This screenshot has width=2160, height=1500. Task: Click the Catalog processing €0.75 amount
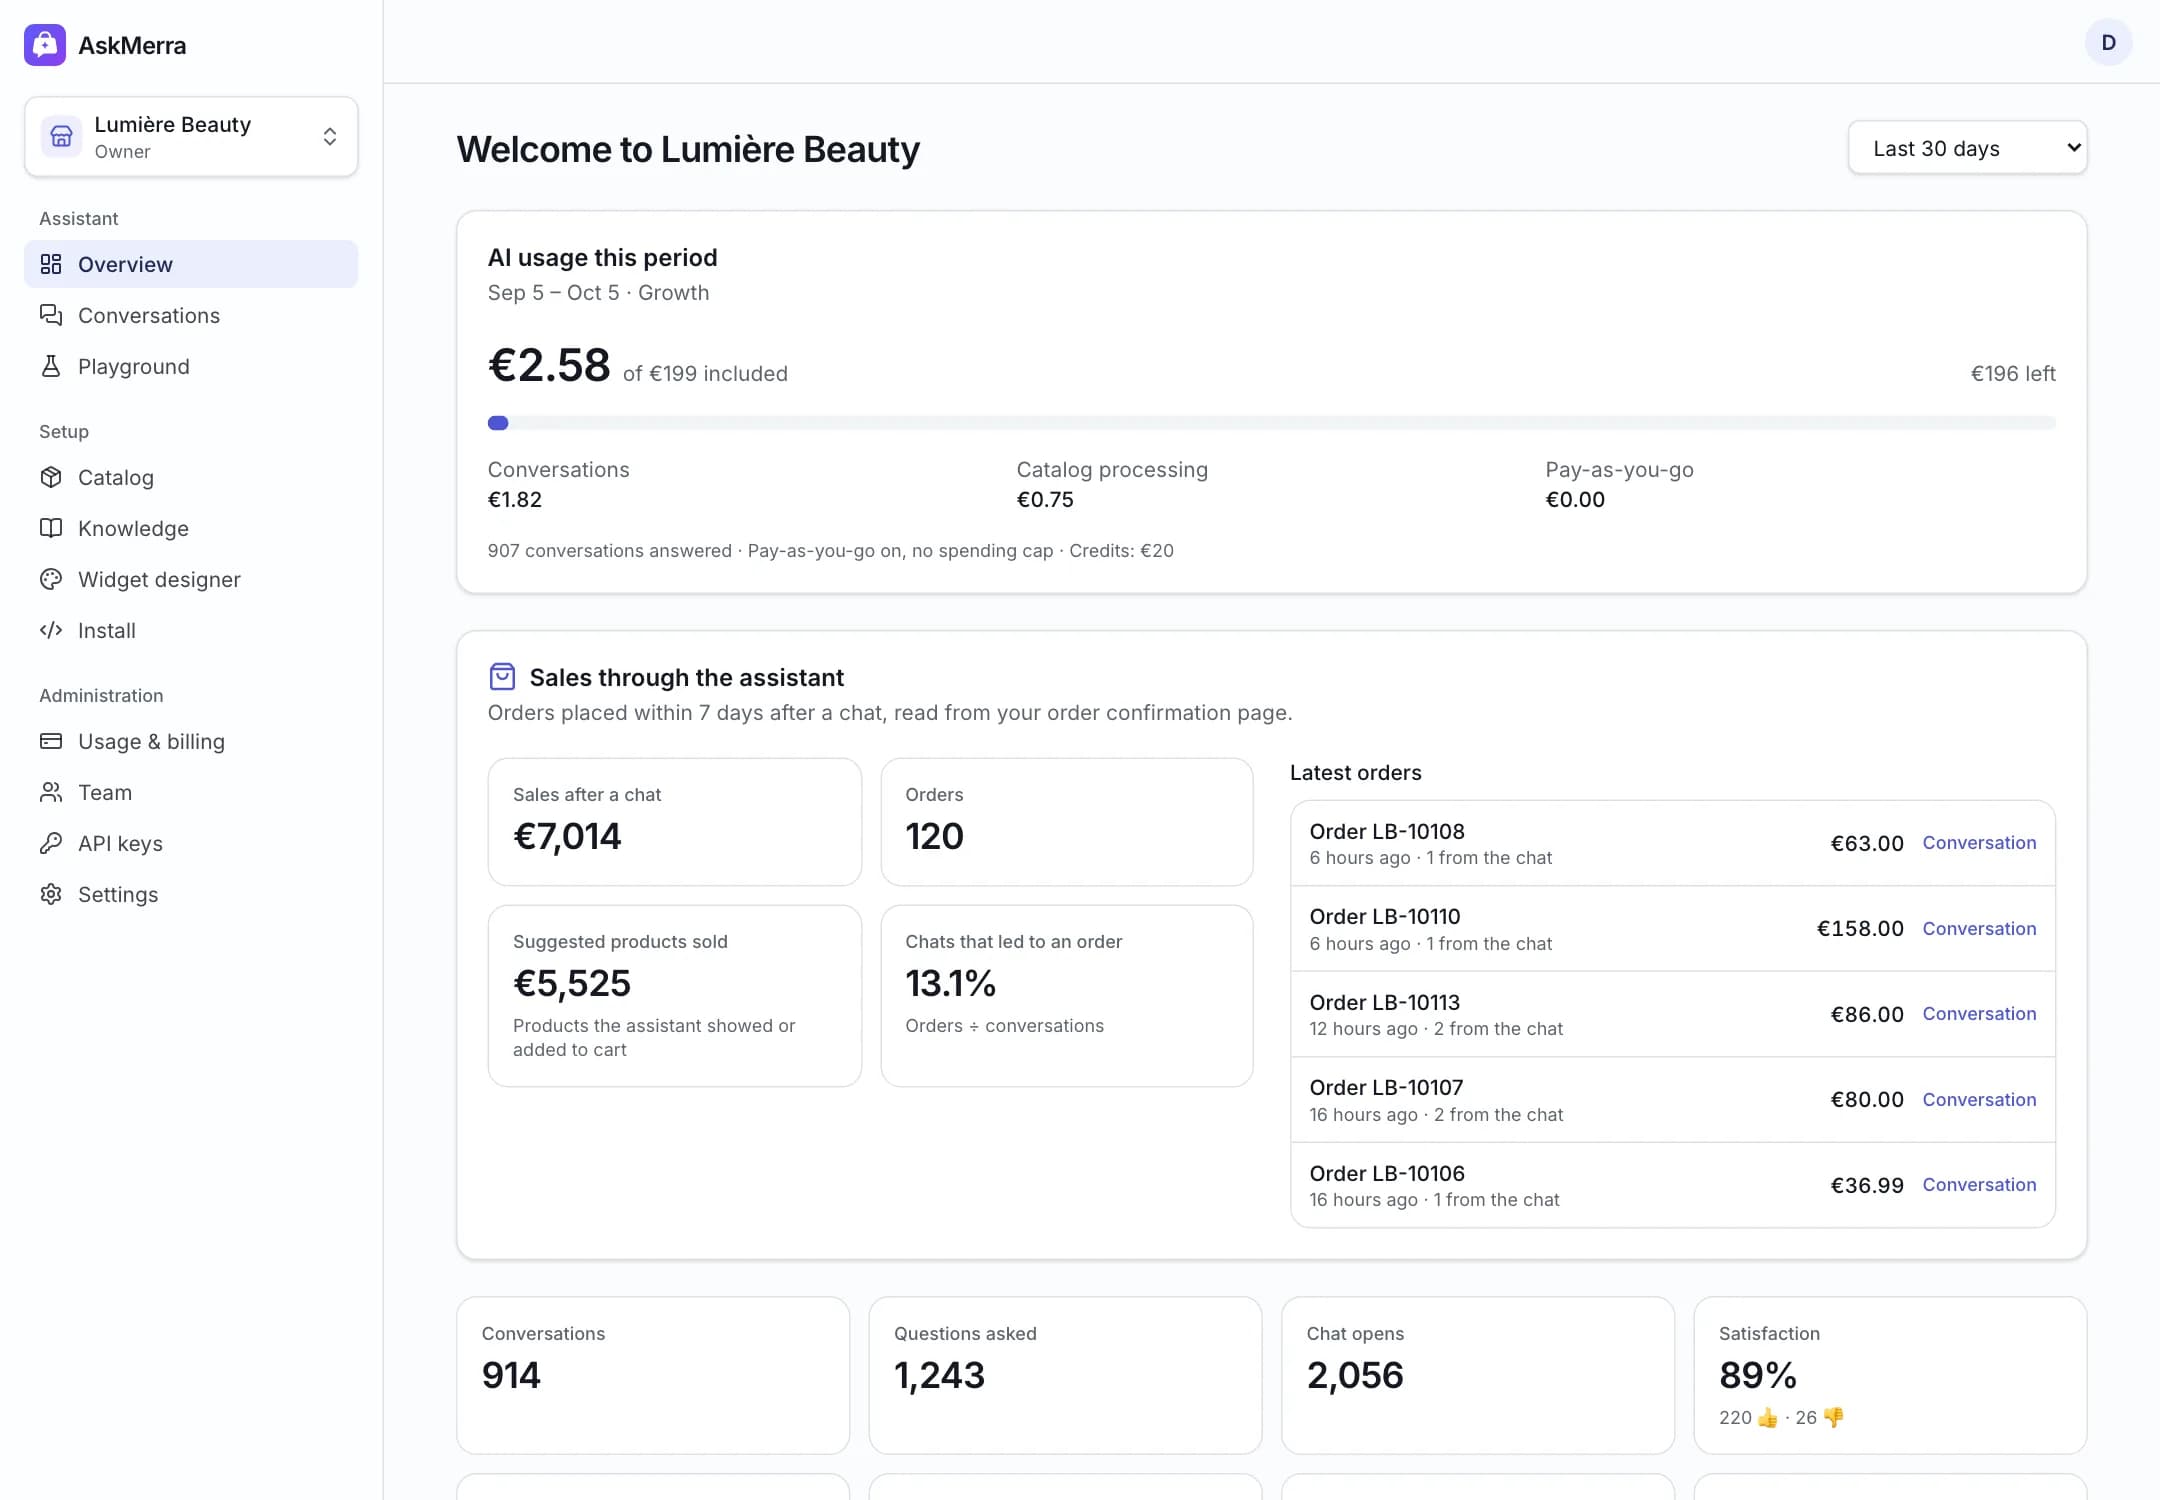click(x=1045, y=500)
